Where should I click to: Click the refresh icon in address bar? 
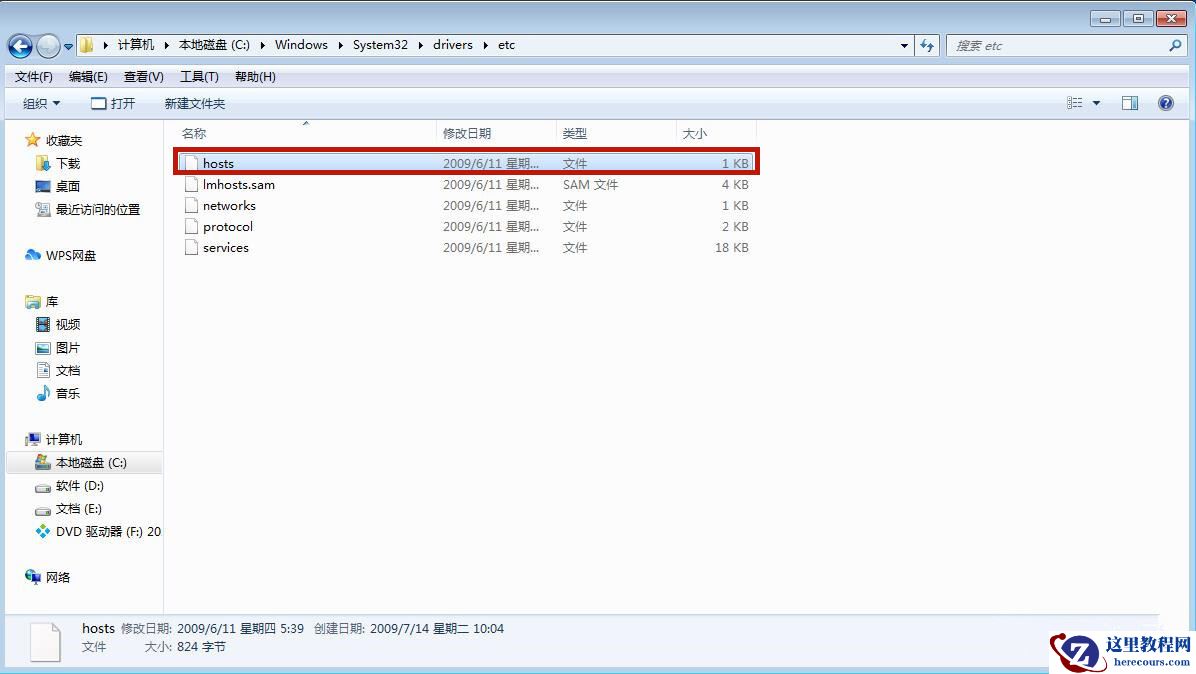926,45
